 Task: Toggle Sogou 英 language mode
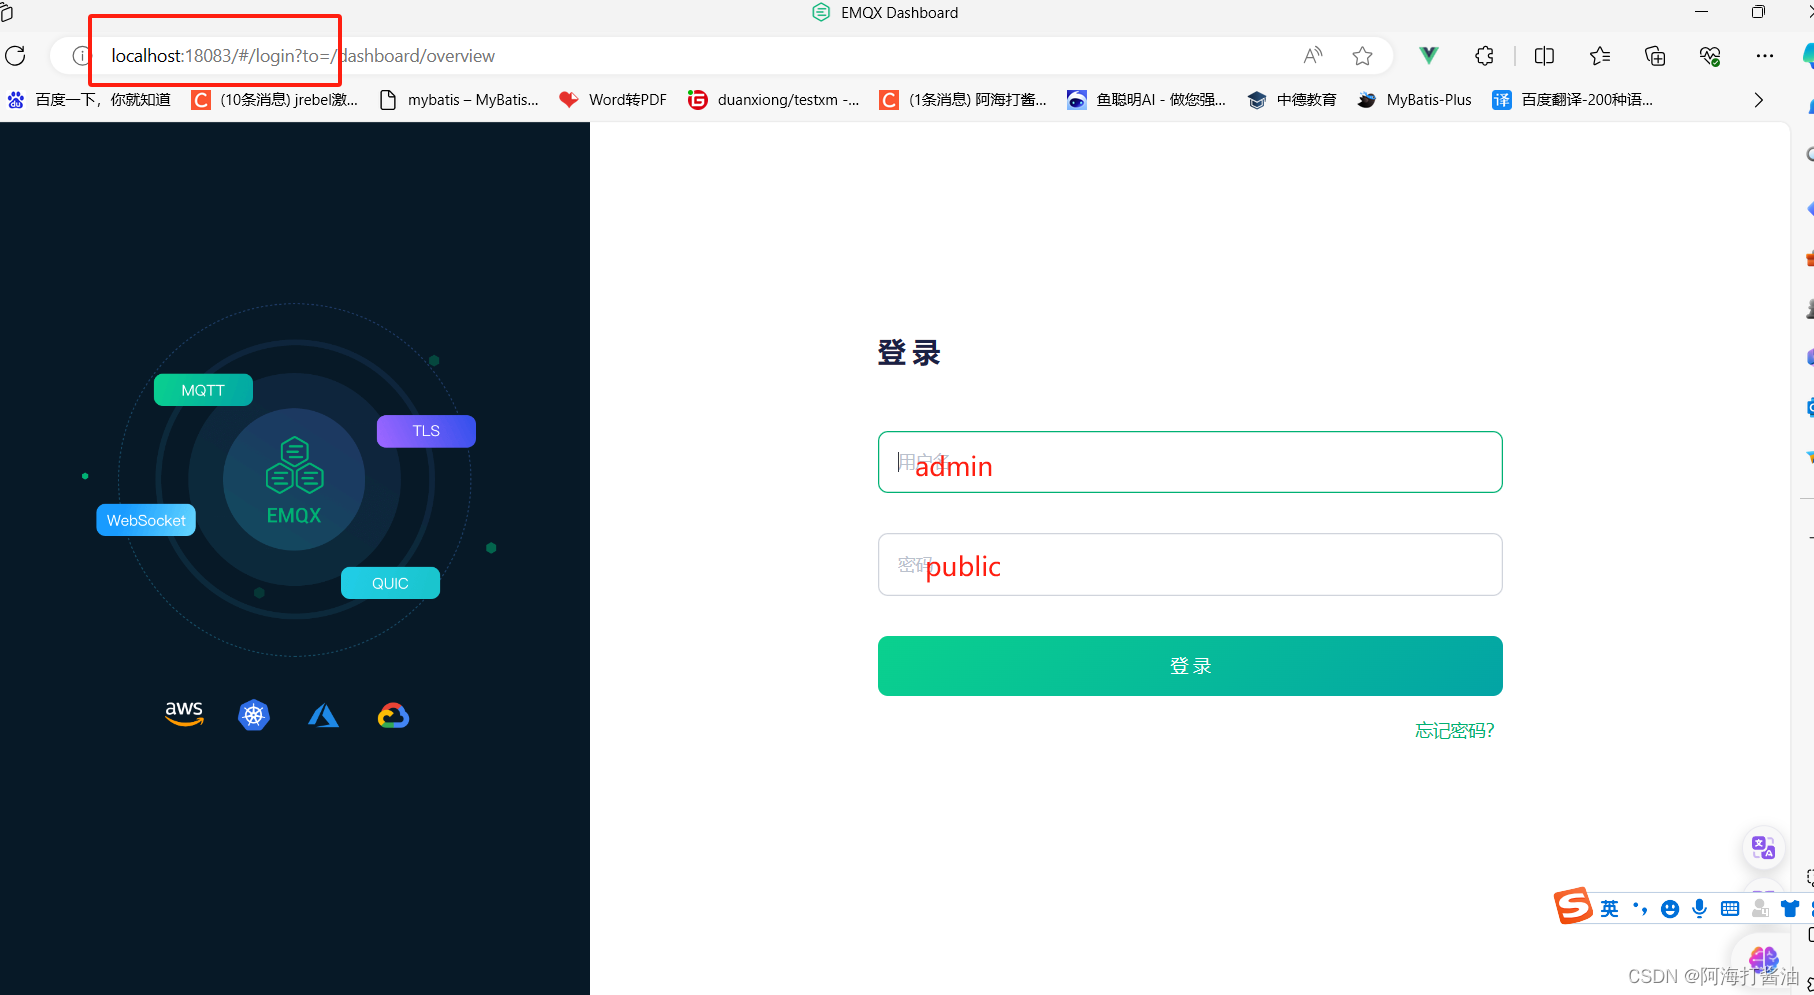1609,908
